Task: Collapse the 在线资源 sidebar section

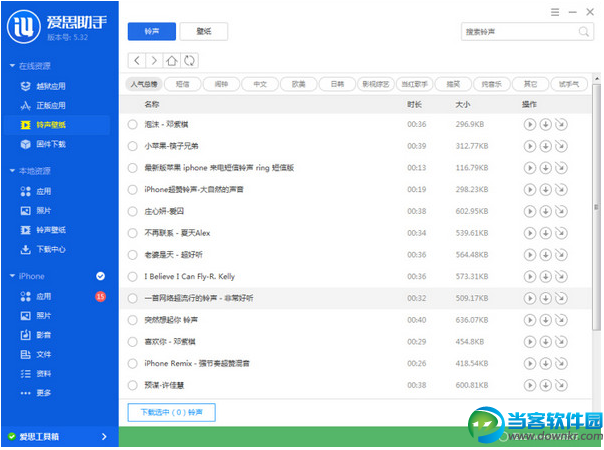Action: coord(10,66)
